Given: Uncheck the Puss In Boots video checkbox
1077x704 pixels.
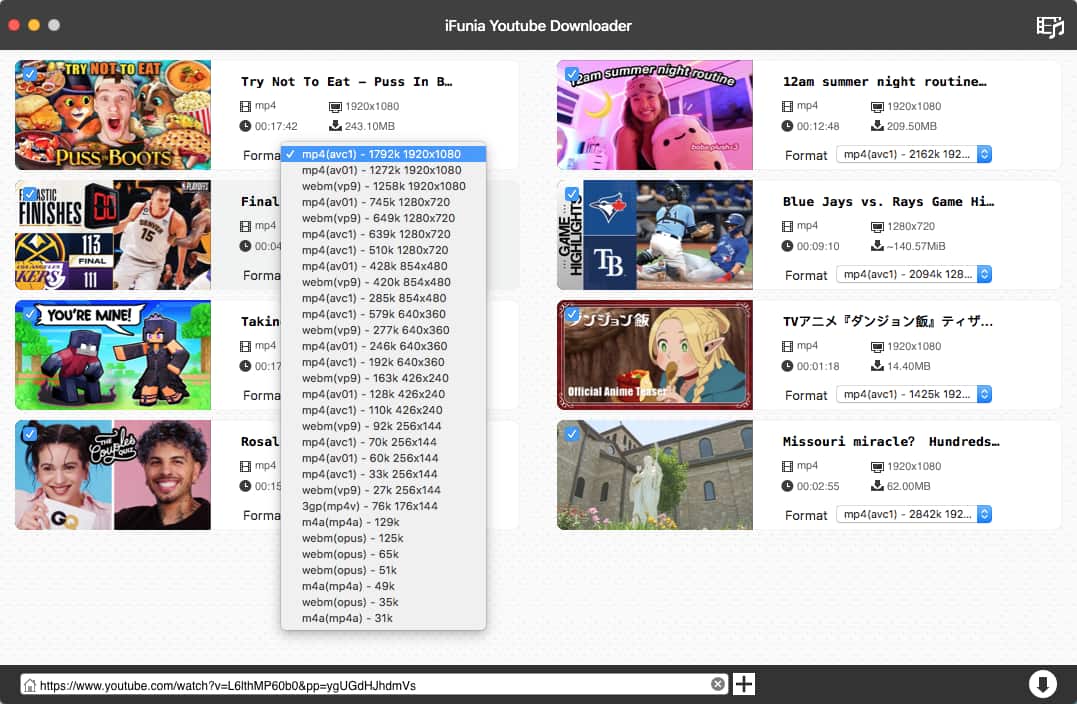Looking at the screenshot, I should (30, 74).
